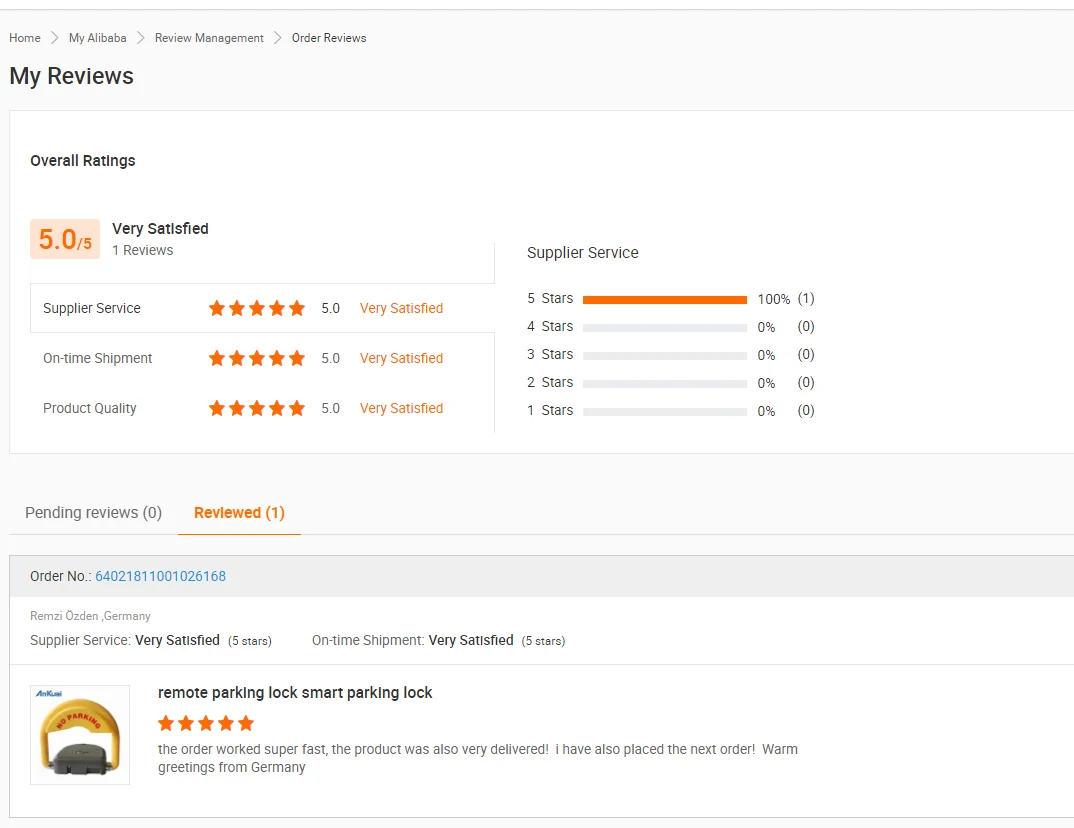
Task: Click the 5 Stars orange progress bar
Action: pyautogui.click(x=664, y=299)
